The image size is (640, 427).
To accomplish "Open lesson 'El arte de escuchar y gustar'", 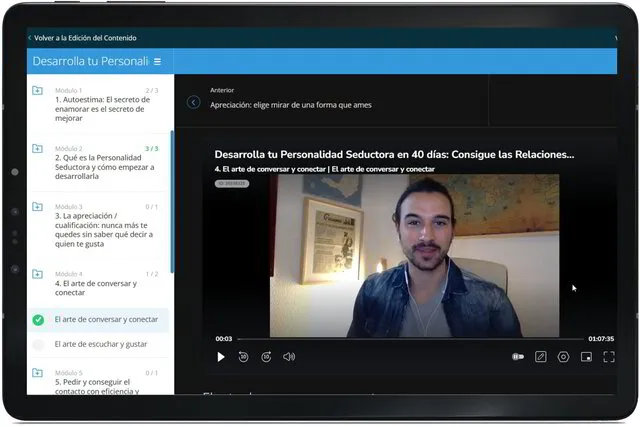I will point(101,345).
